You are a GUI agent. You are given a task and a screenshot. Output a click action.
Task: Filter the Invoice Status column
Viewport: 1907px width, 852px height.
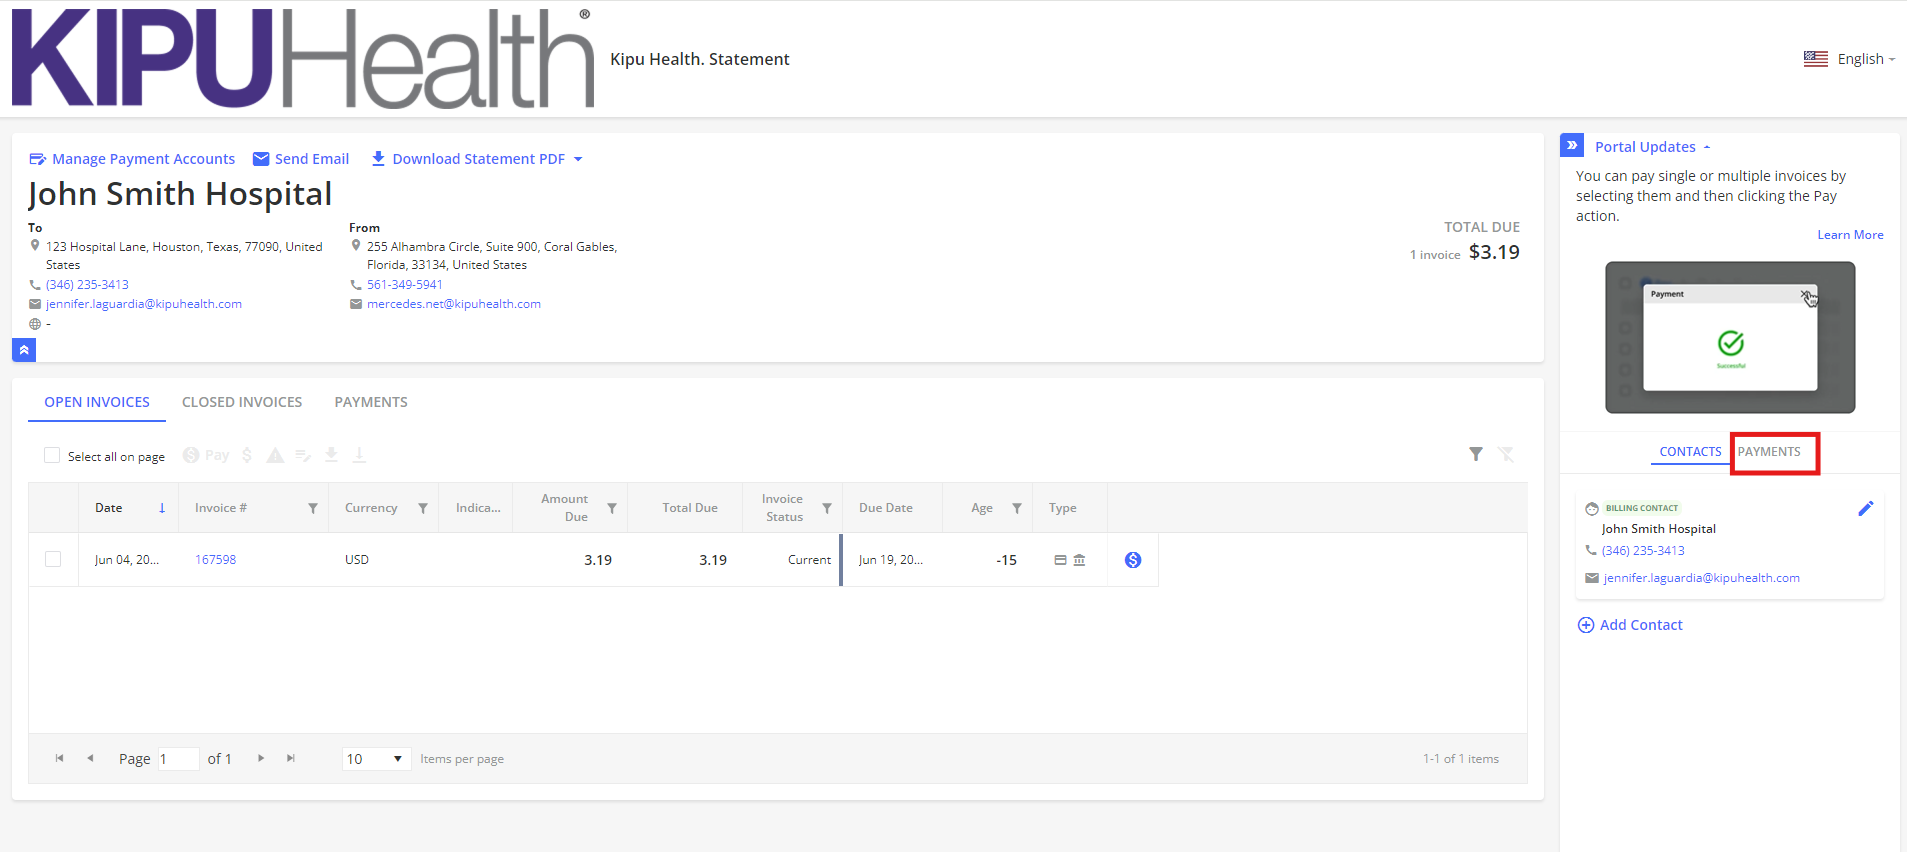point(827,508)
